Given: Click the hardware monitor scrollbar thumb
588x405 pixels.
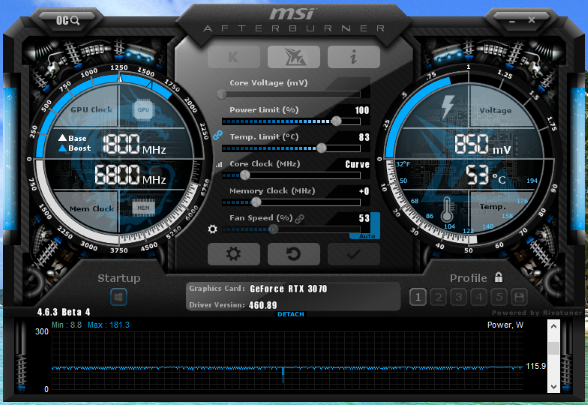Looking at the screenshot, I should 553,348.
